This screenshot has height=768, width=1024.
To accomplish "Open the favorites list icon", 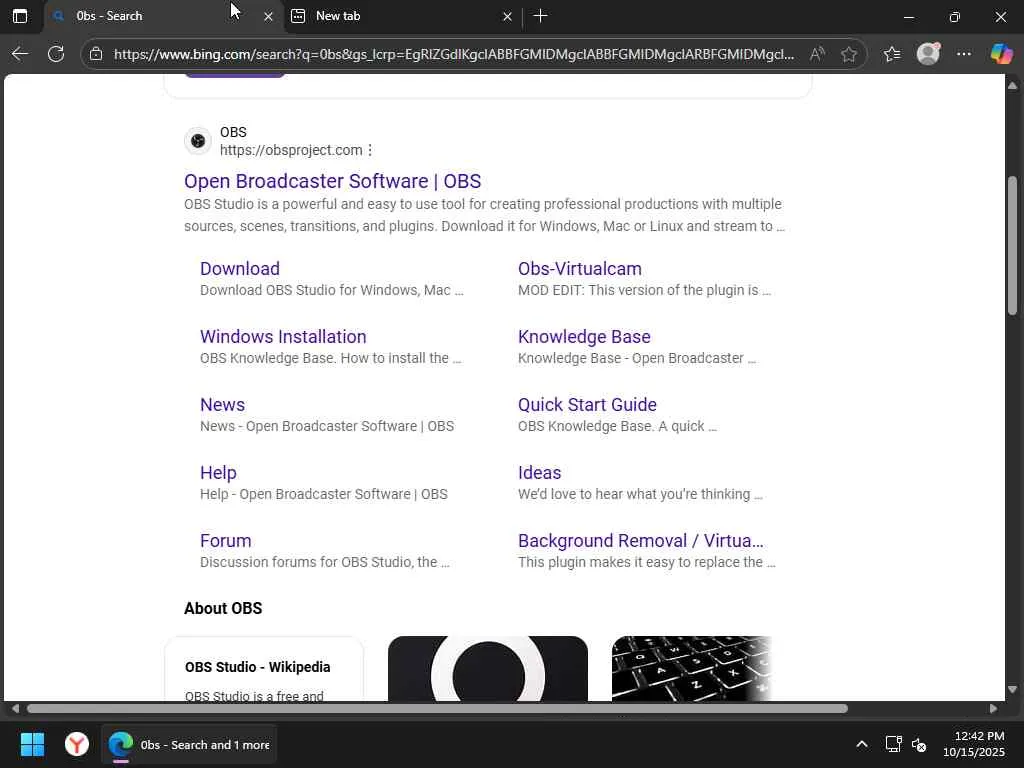I will pos(892,54).
